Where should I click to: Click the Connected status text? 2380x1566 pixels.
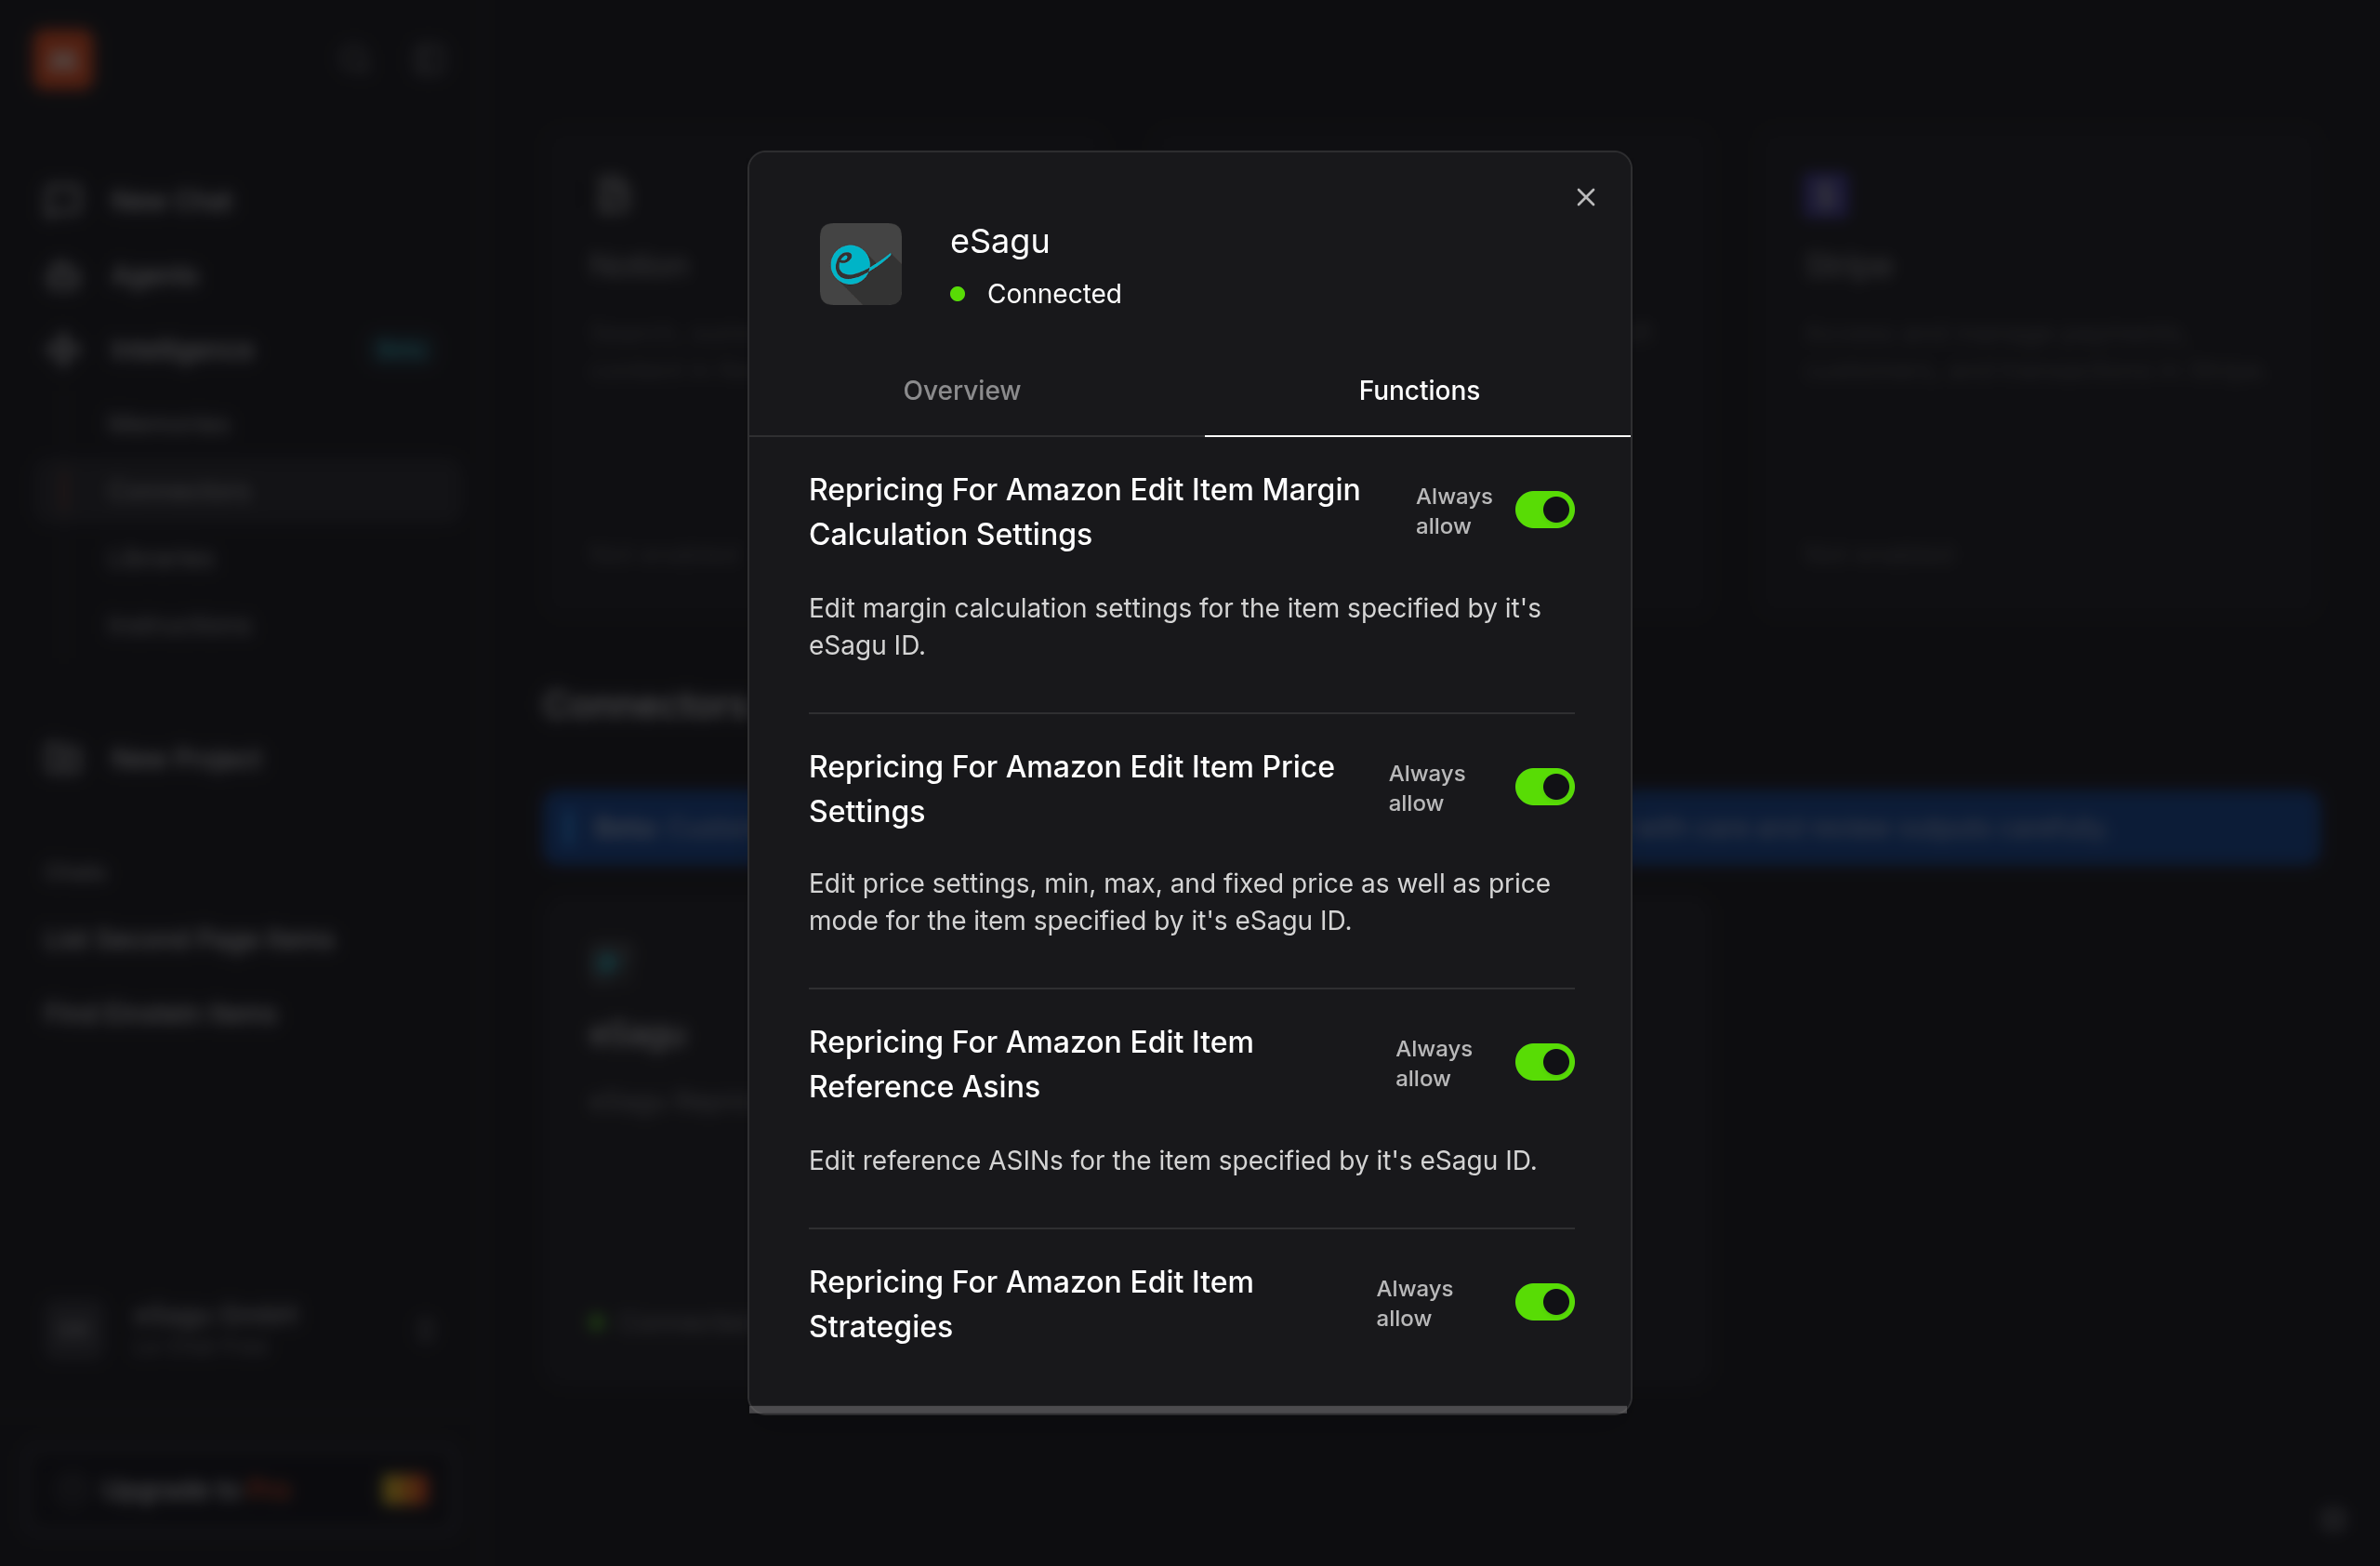tap(1053, 294)
